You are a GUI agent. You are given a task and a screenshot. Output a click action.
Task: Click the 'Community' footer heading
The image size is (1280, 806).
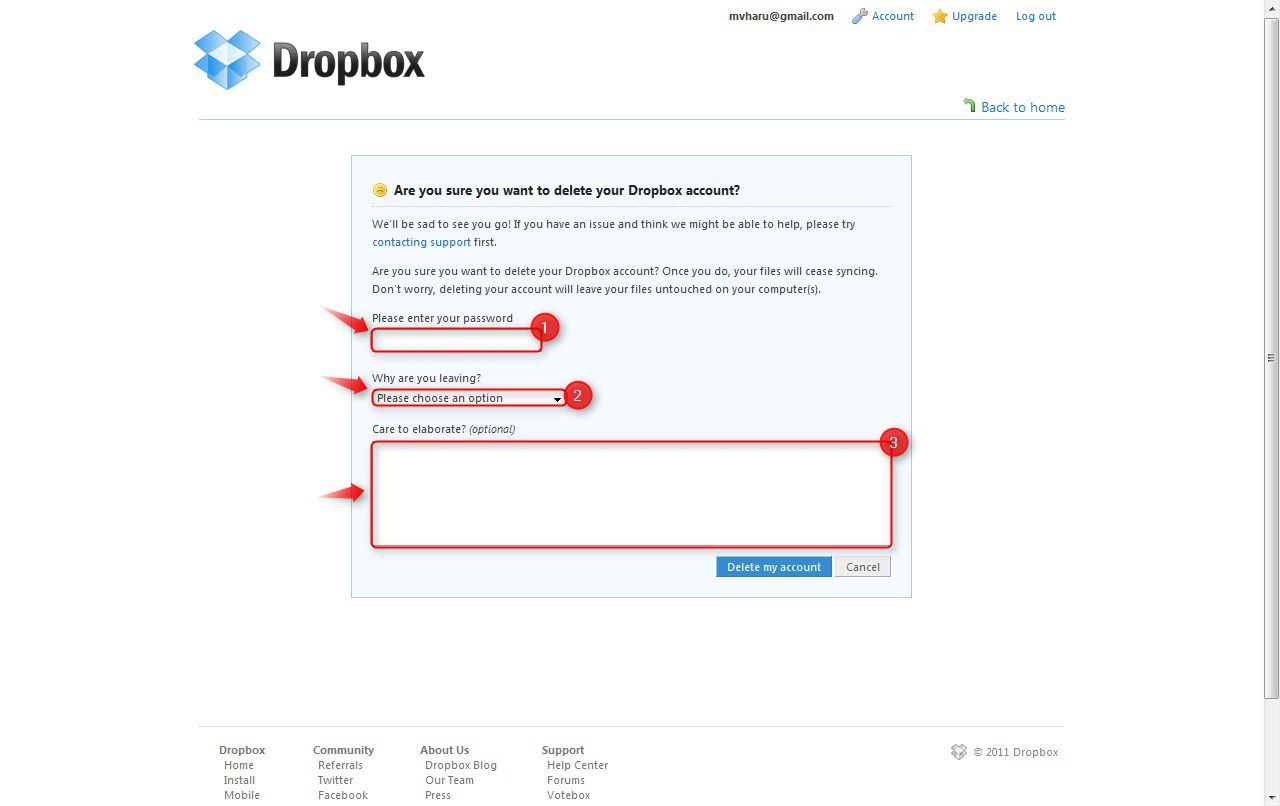pos(343,750)
